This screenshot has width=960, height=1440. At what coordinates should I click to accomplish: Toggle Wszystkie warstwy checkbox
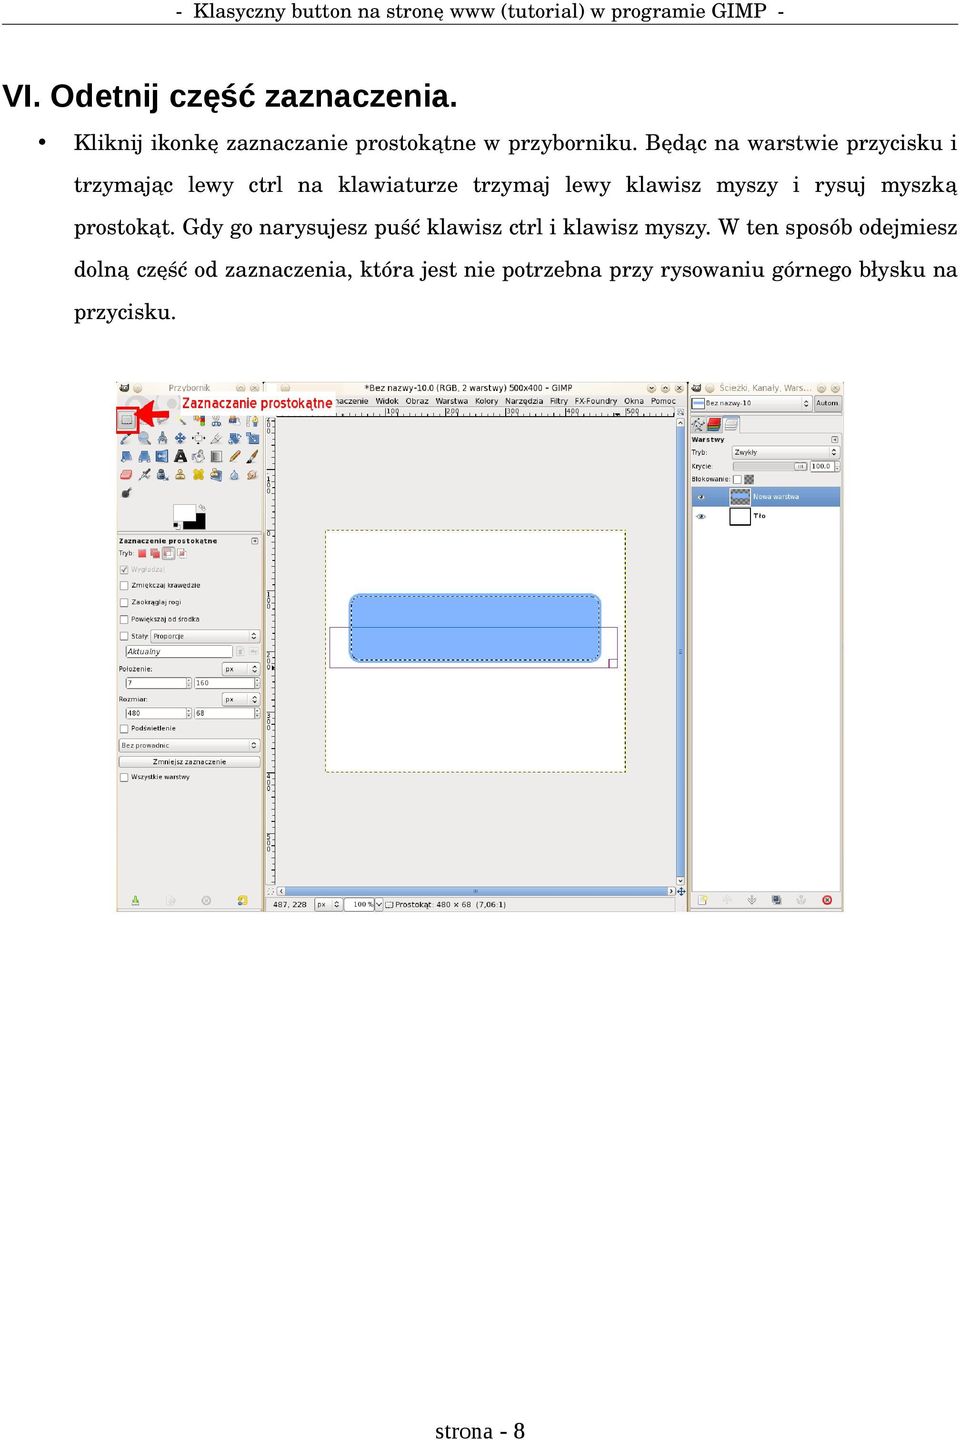pyautogui.click(x=124, y=777)
